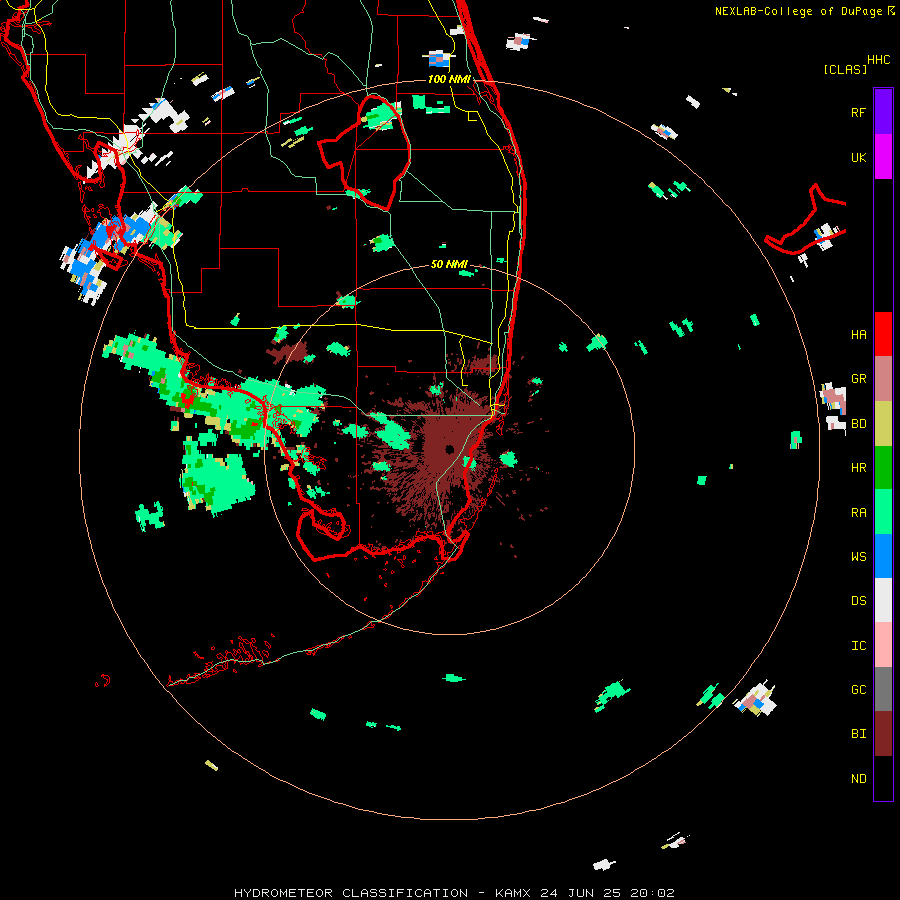
Task: Click the BD legend label
Action: coord(858,424)
